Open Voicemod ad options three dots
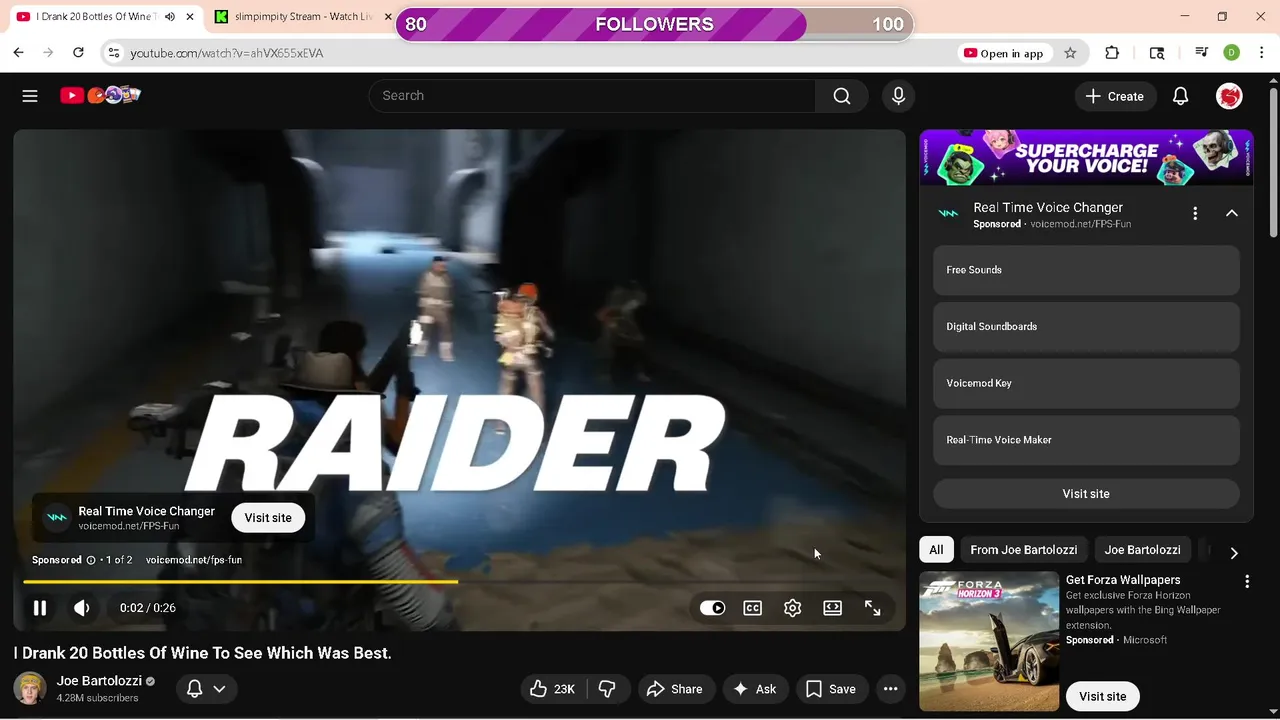Viewport: 1280px width, 720px height. 1195,213
